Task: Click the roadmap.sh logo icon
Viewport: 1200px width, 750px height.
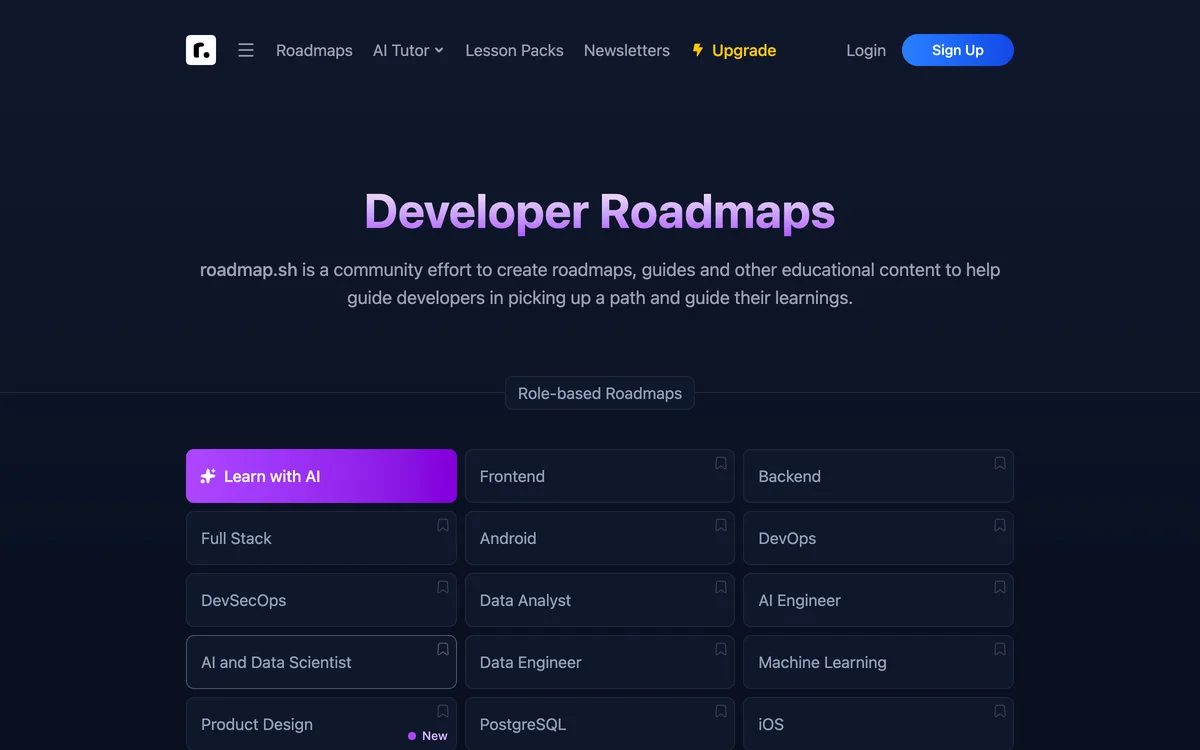Action: pos(201,50)
